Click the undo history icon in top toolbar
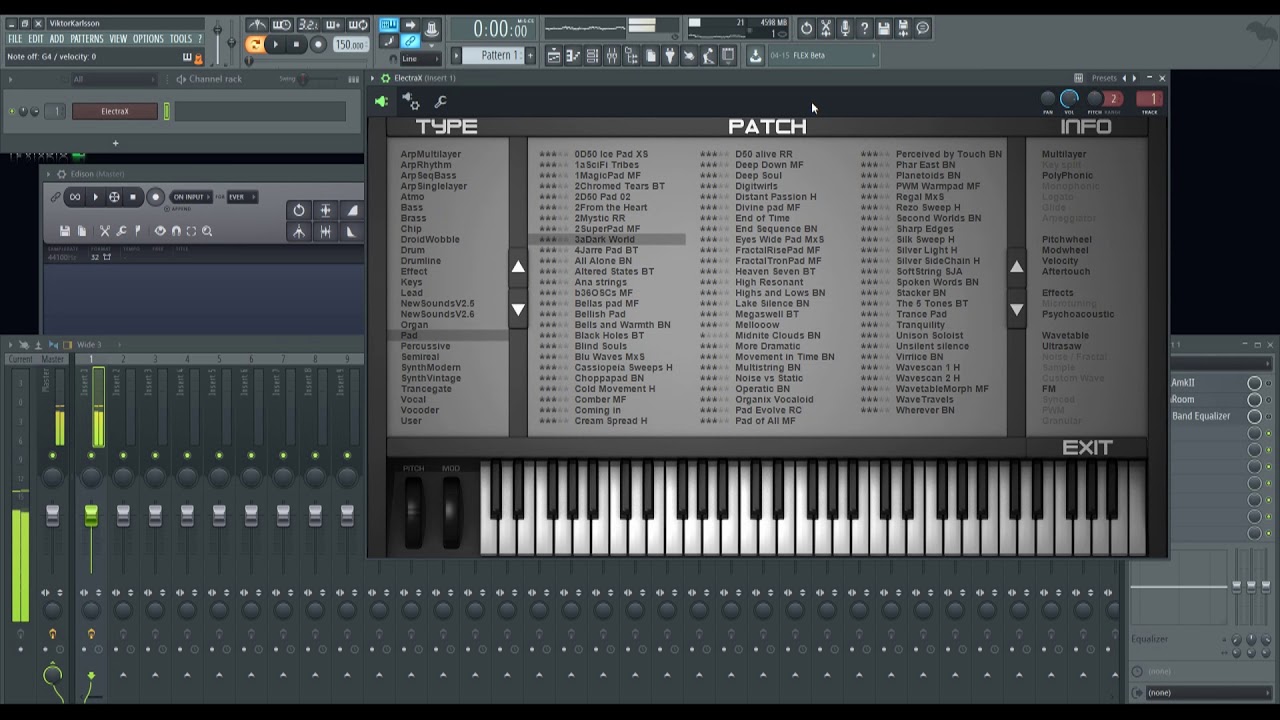The width and height of the screenshot is (1280, 720). 807,28
